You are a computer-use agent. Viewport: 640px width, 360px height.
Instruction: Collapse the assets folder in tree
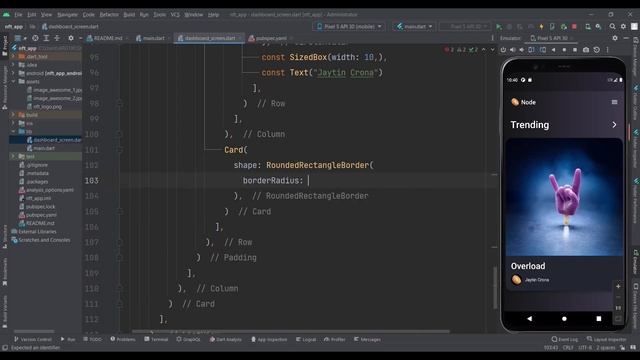coord(13,81)
